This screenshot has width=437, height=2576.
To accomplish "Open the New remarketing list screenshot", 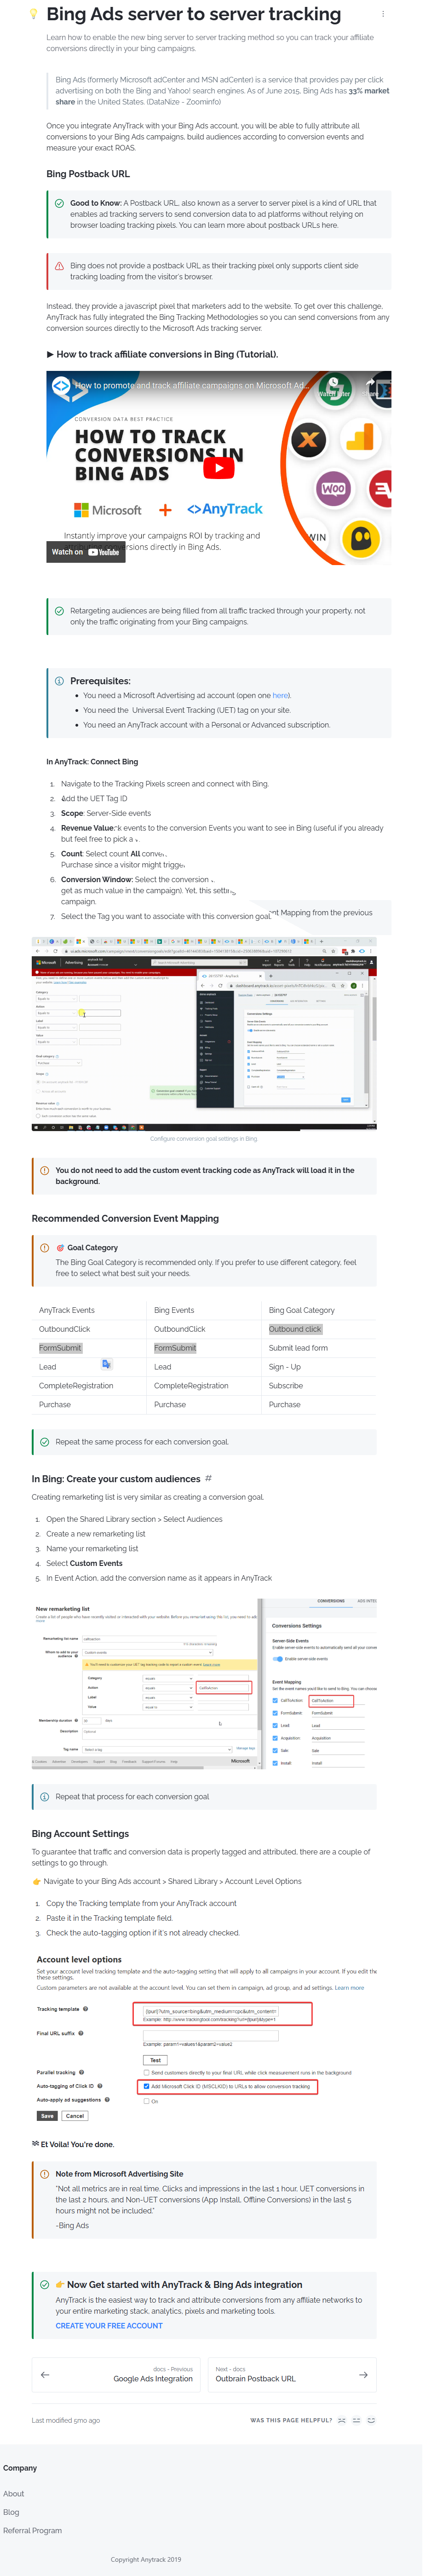I will pos(204,1684).
